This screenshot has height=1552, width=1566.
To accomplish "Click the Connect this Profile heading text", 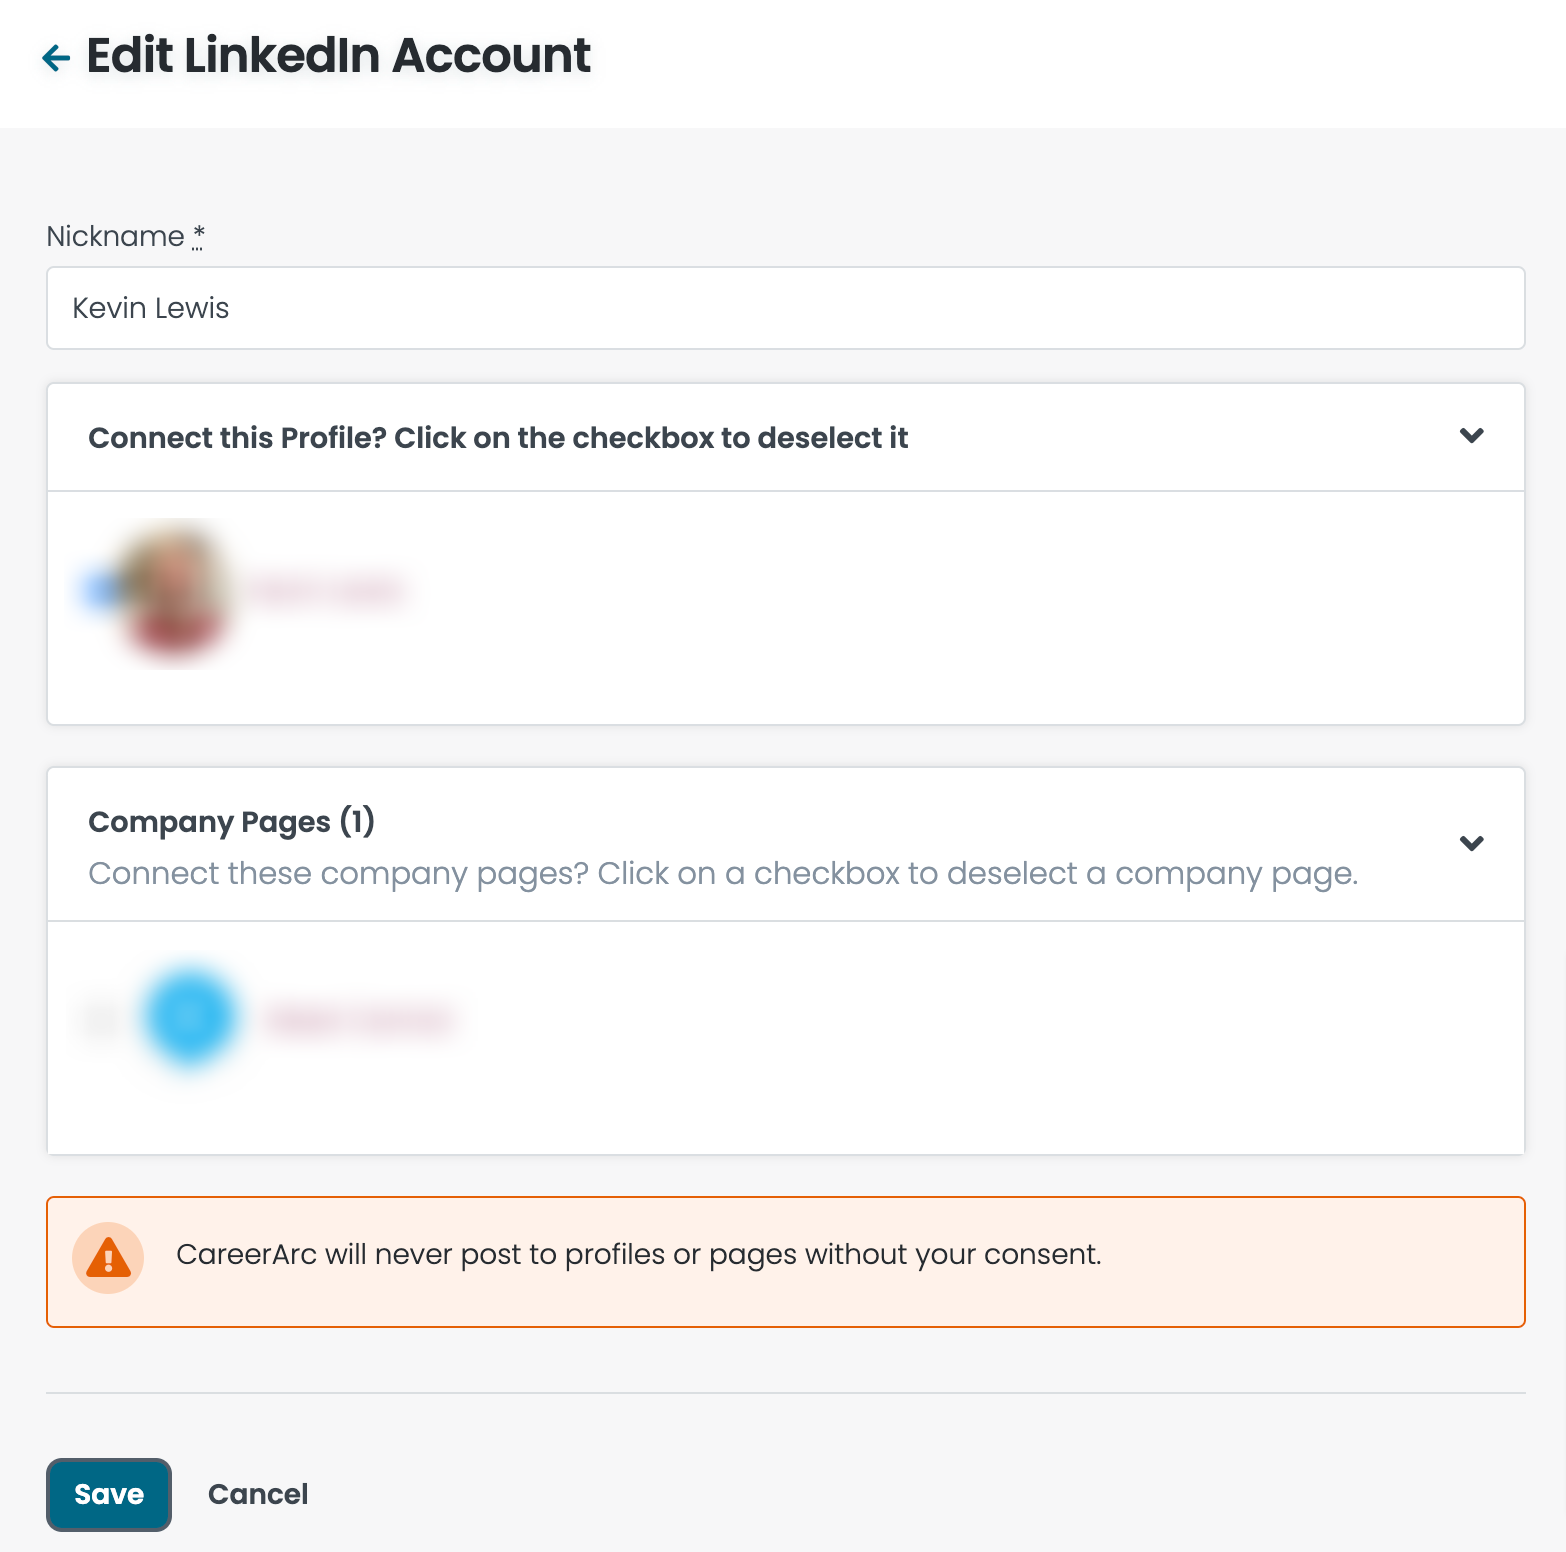I will pos(498,438).
